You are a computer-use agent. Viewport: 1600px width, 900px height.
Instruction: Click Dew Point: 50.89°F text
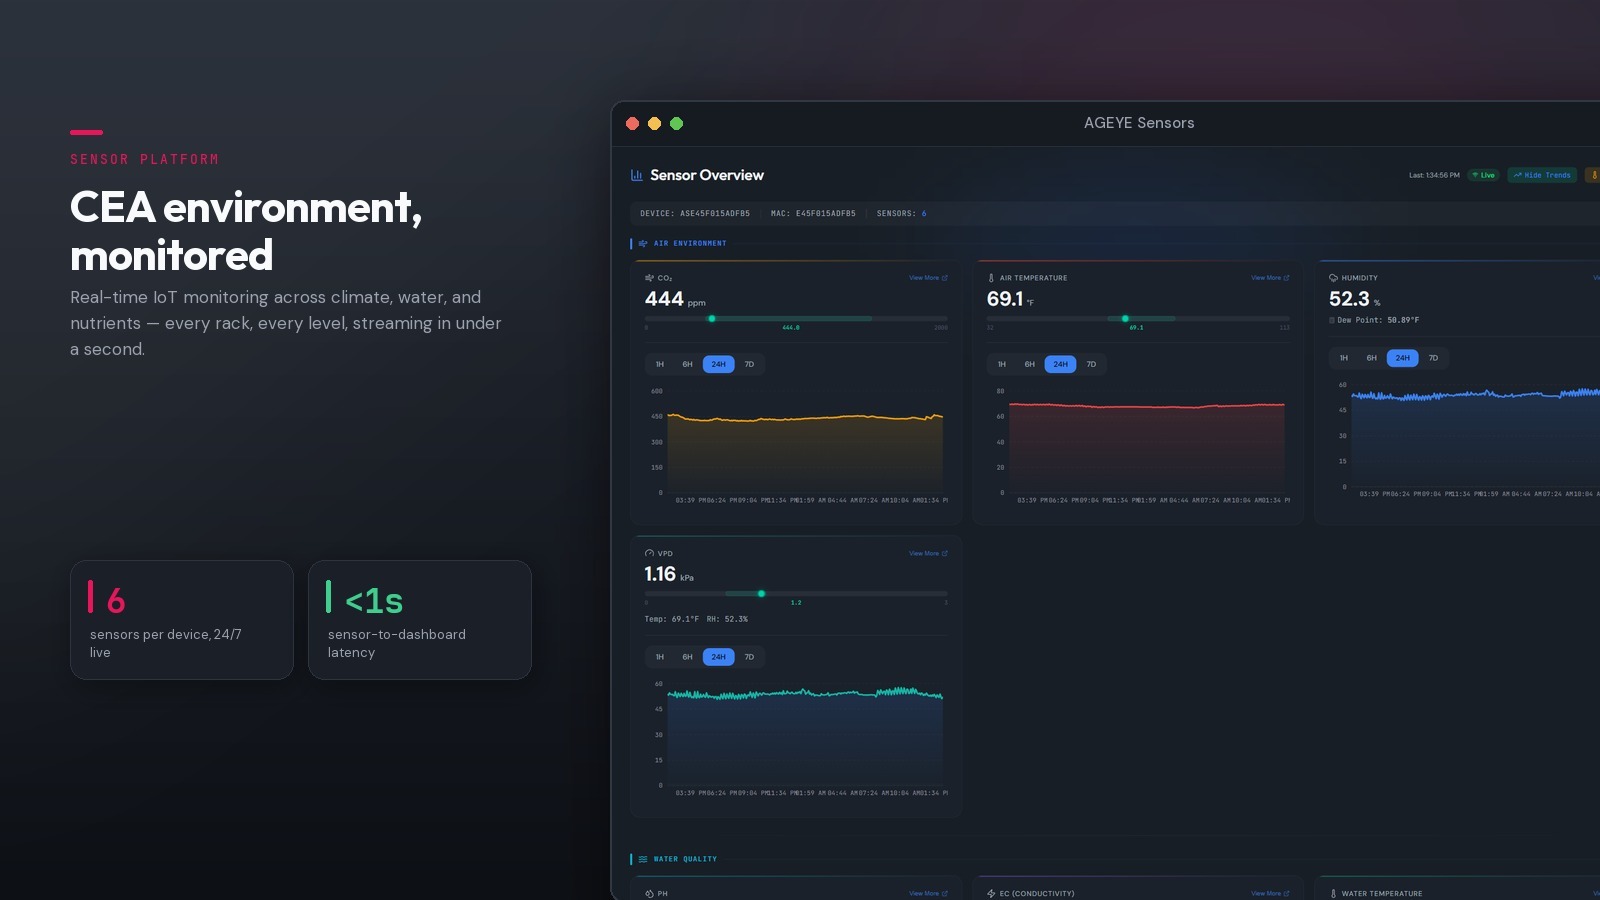(1378, 320)
